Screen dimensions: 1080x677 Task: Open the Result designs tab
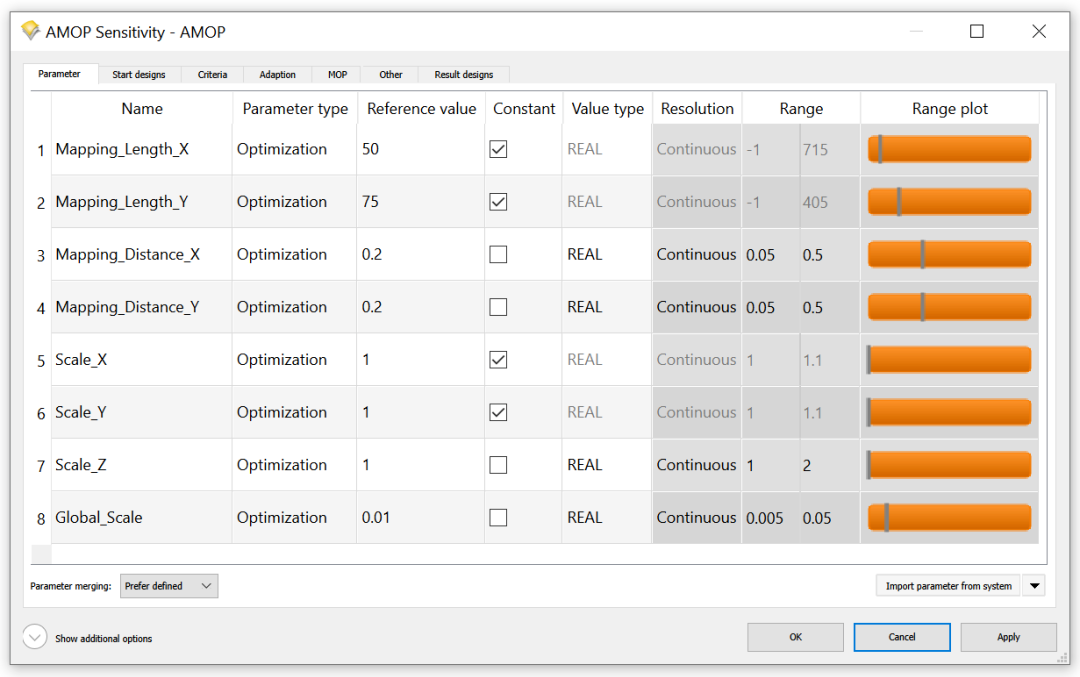[464, 74]
